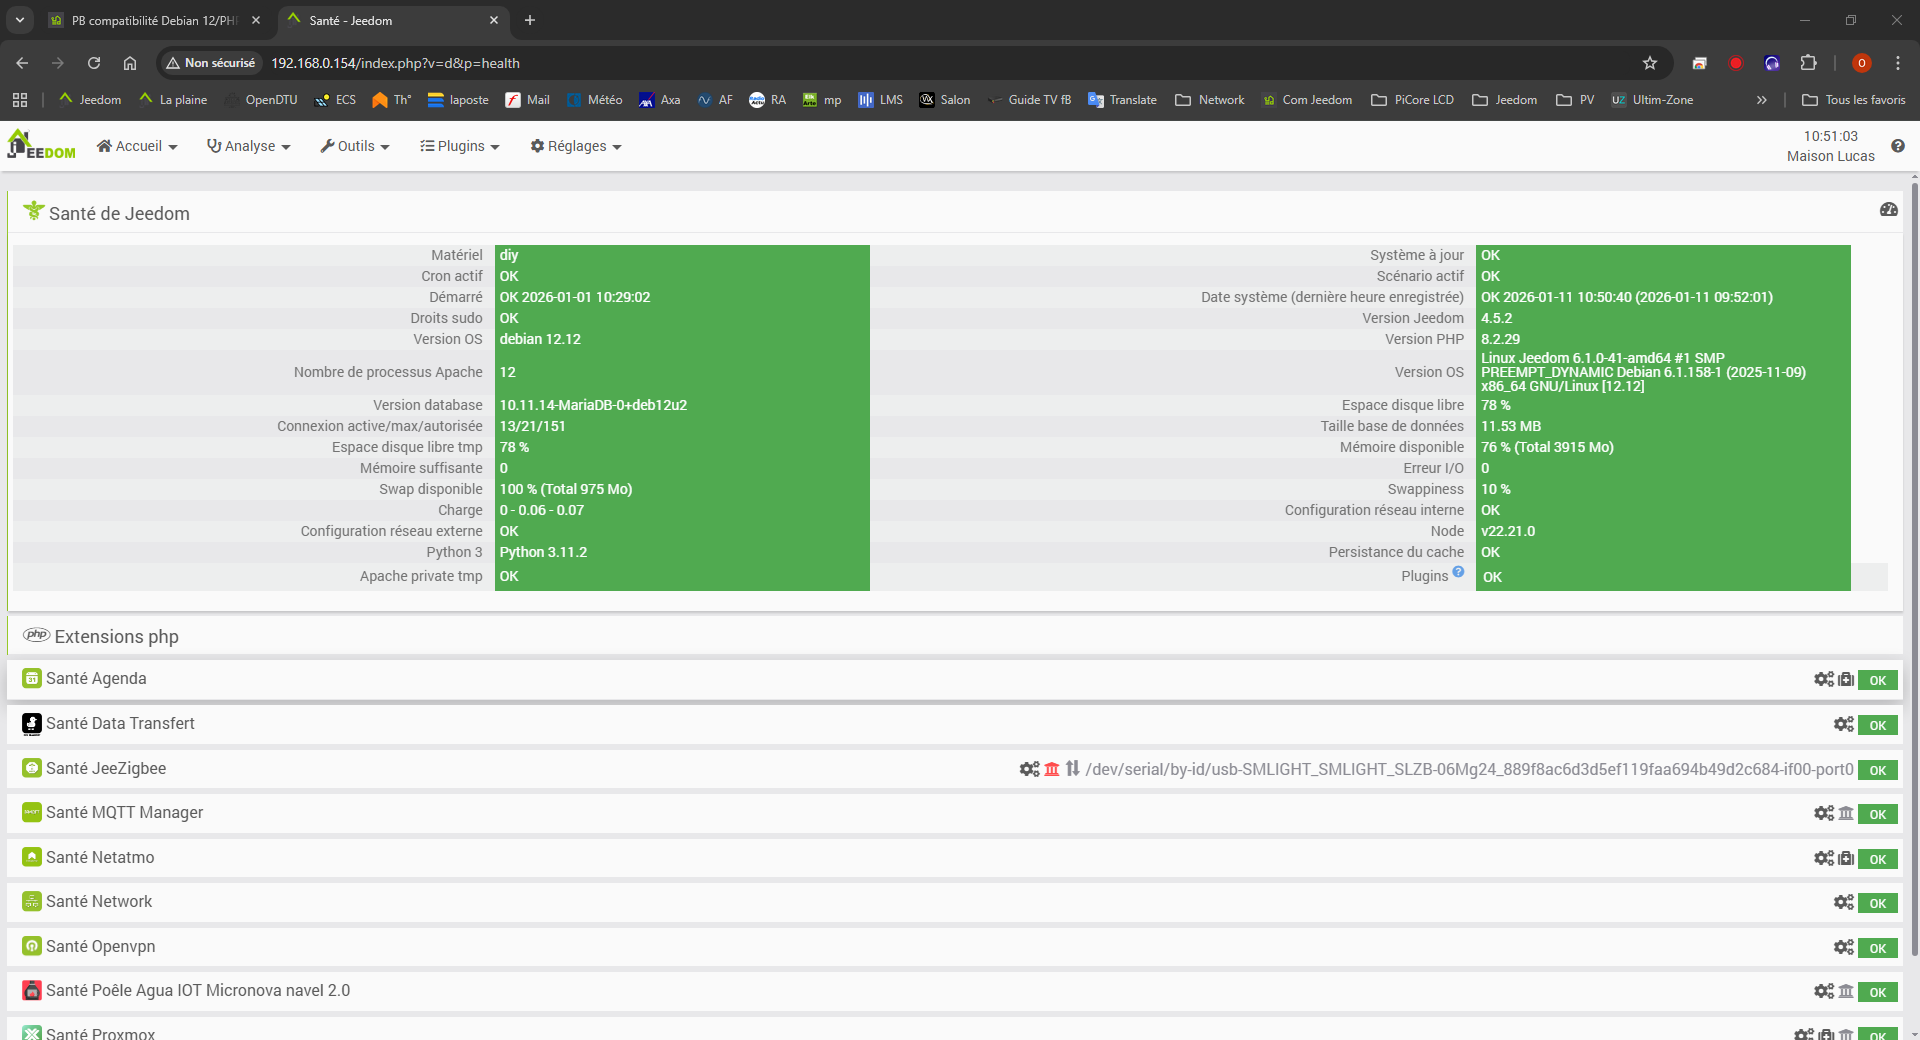Screen dimensions: 1920x1040
Task: Open Santé JeeZigbee configuration gears icon
Action: tap(1030, 769)
